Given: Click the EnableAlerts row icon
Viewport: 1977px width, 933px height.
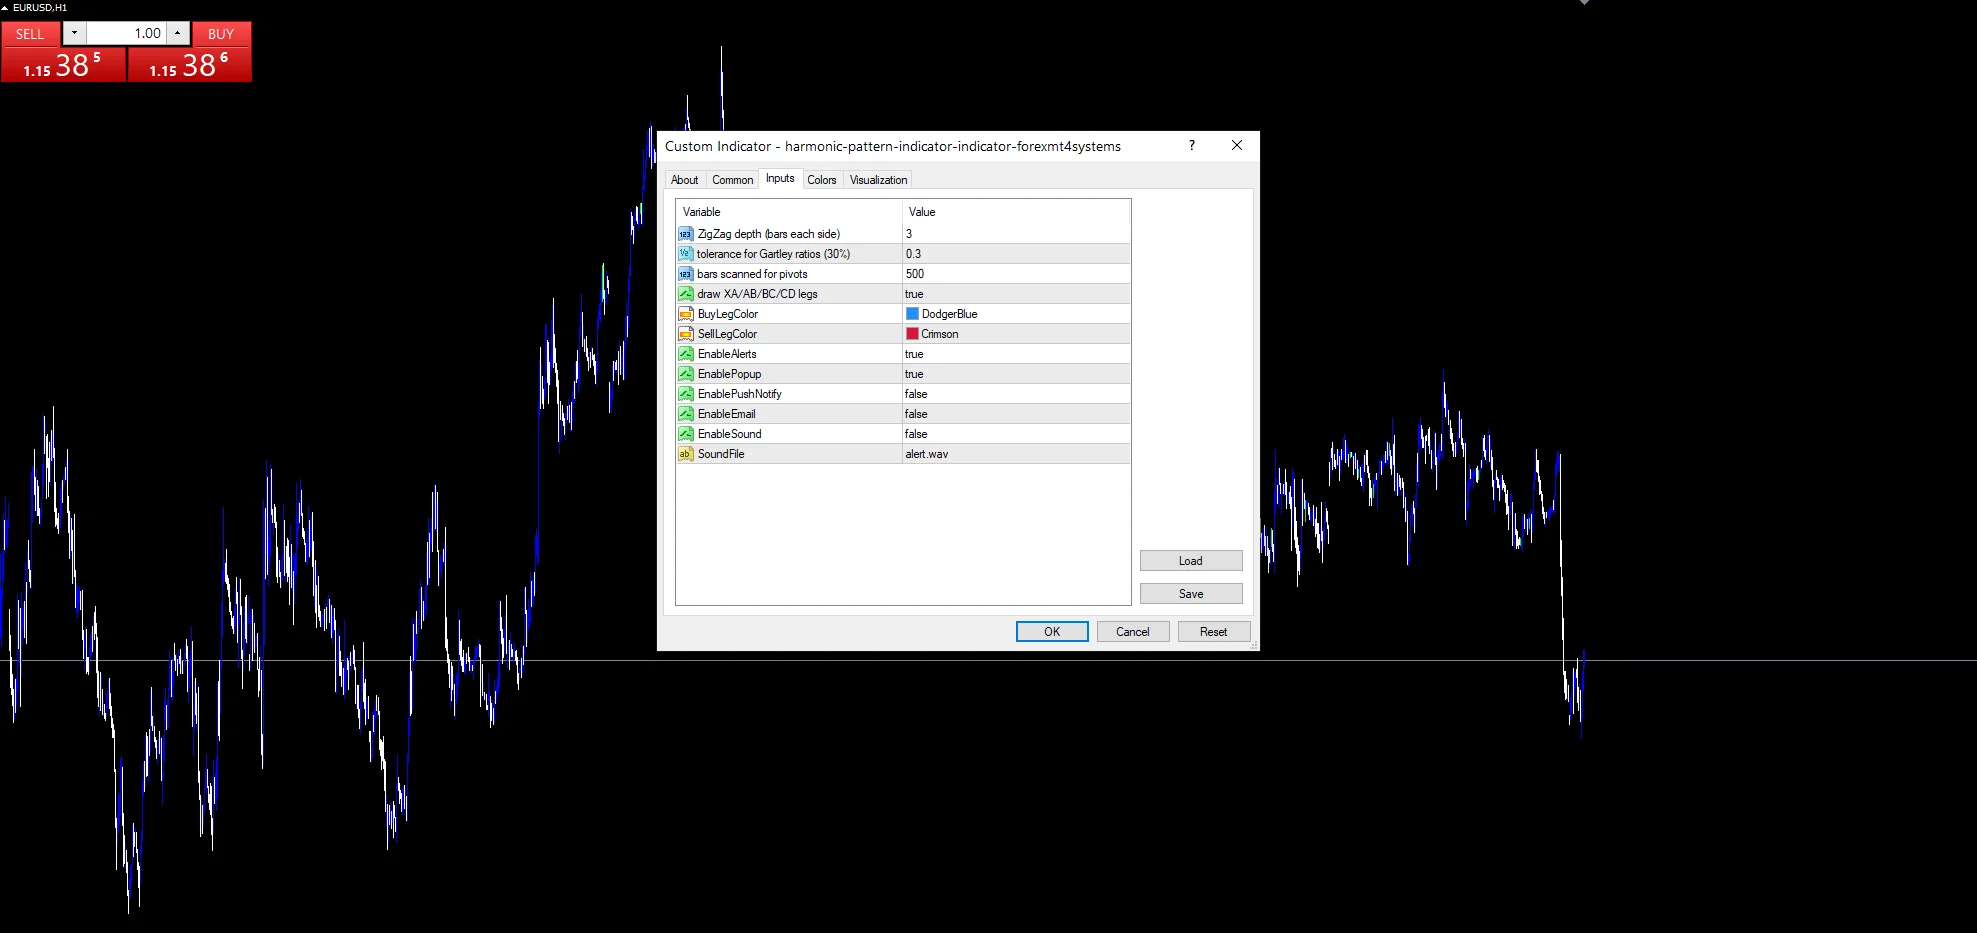Looking at the screenshot, I should tap(685, 354).
